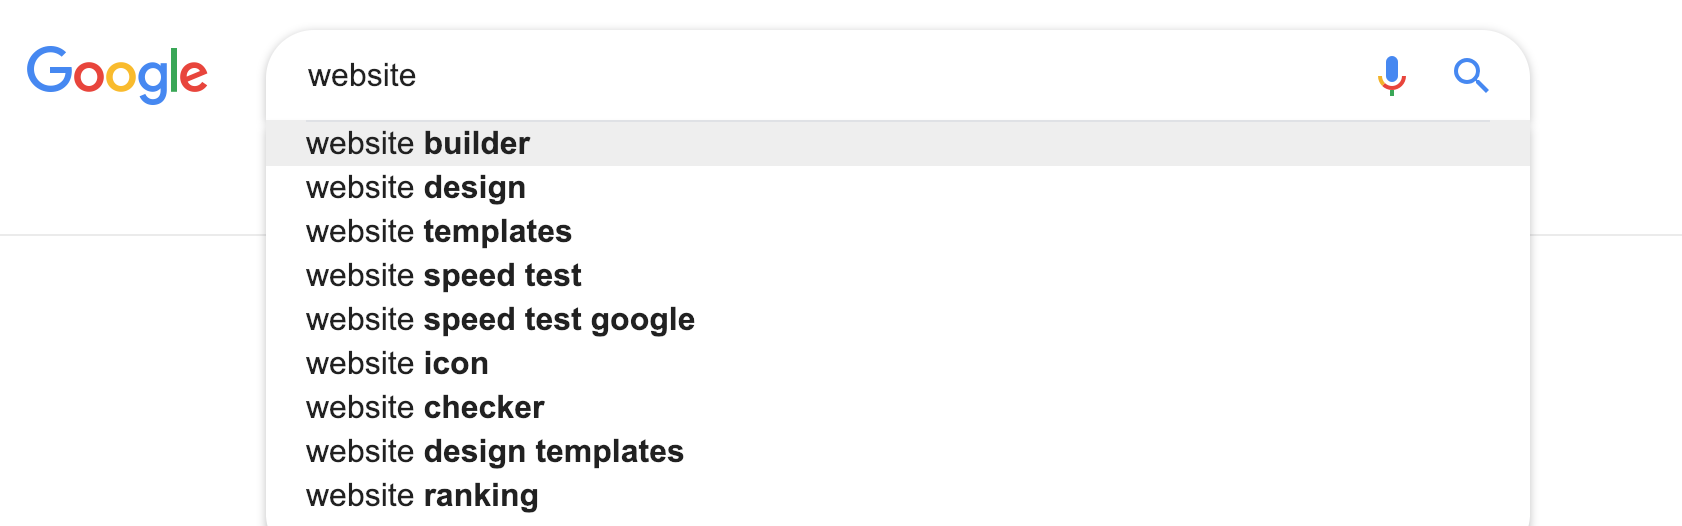The height and width of the screenshot is (526, 1682).
Task: Select the "website builder" suggestion
Action: pos(418,144)
